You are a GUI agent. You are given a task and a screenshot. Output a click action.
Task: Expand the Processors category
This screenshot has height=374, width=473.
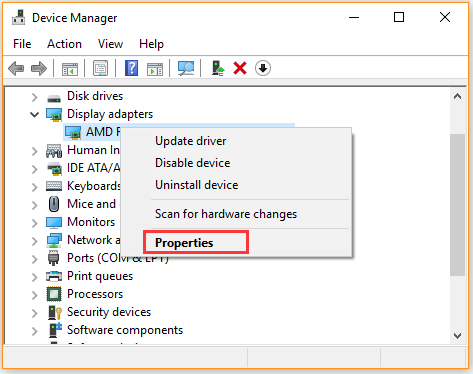tap(34, 295)
